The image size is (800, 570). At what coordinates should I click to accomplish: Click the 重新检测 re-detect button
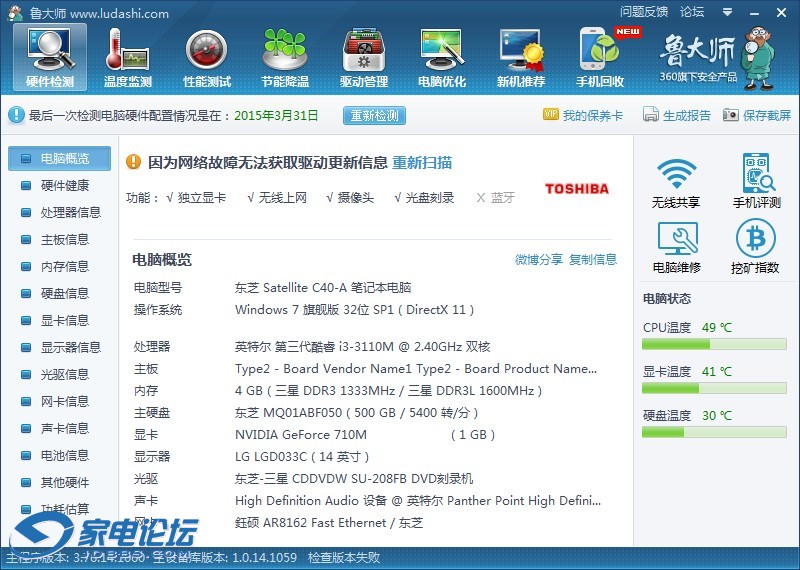pyautogui.click(x=374, y=116)
